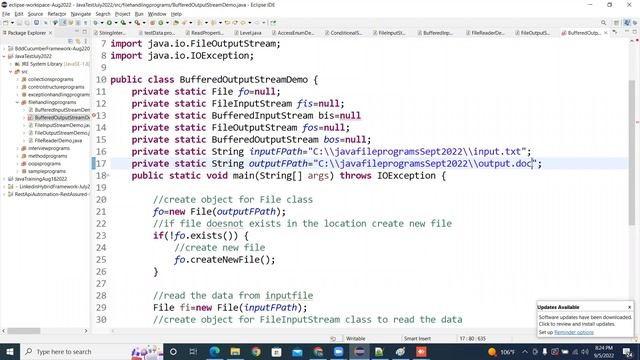Minimize the Package Explorer view
Image resolution: width=640 pixels, height=360 pixels.
(x=77, y=32)
